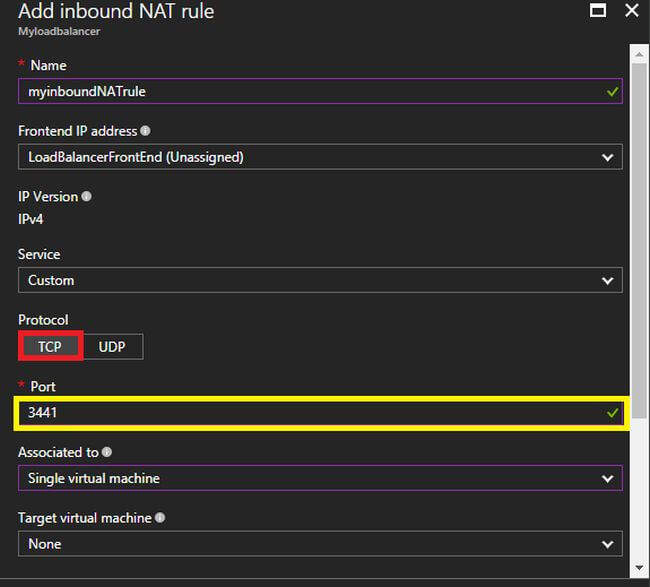Screen dimensions: 650x587
Task: Click the green checkmark in the Port field
Action: pos(612,412)
